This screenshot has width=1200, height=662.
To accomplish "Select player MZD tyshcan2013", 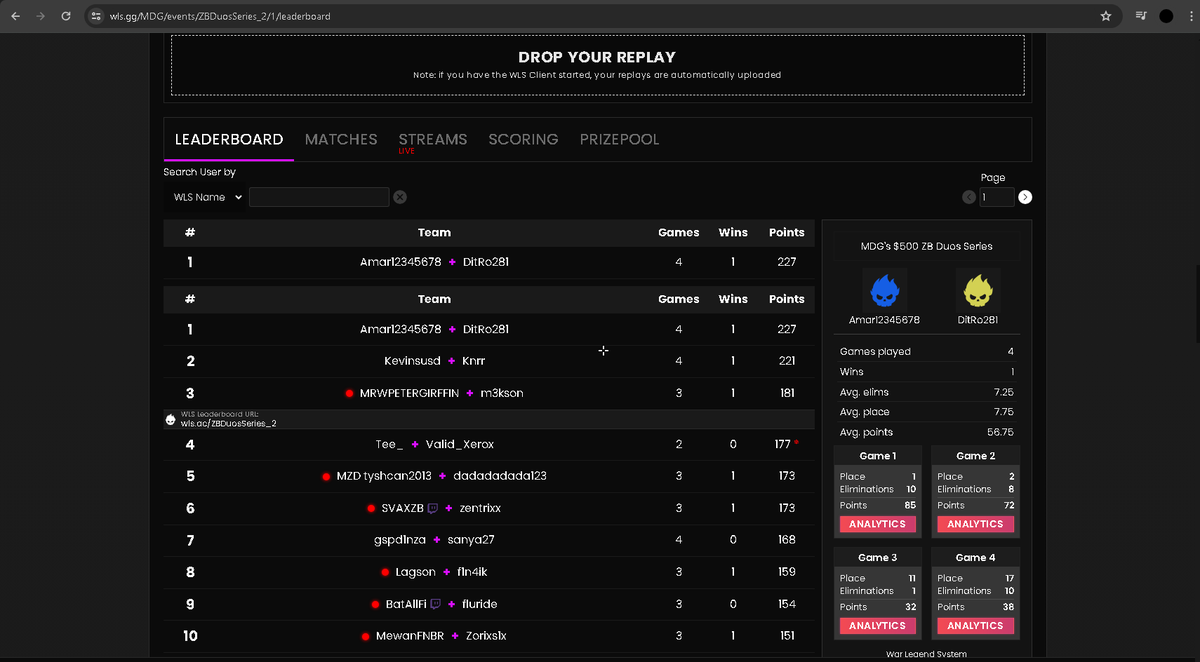I will coord(384,476).
